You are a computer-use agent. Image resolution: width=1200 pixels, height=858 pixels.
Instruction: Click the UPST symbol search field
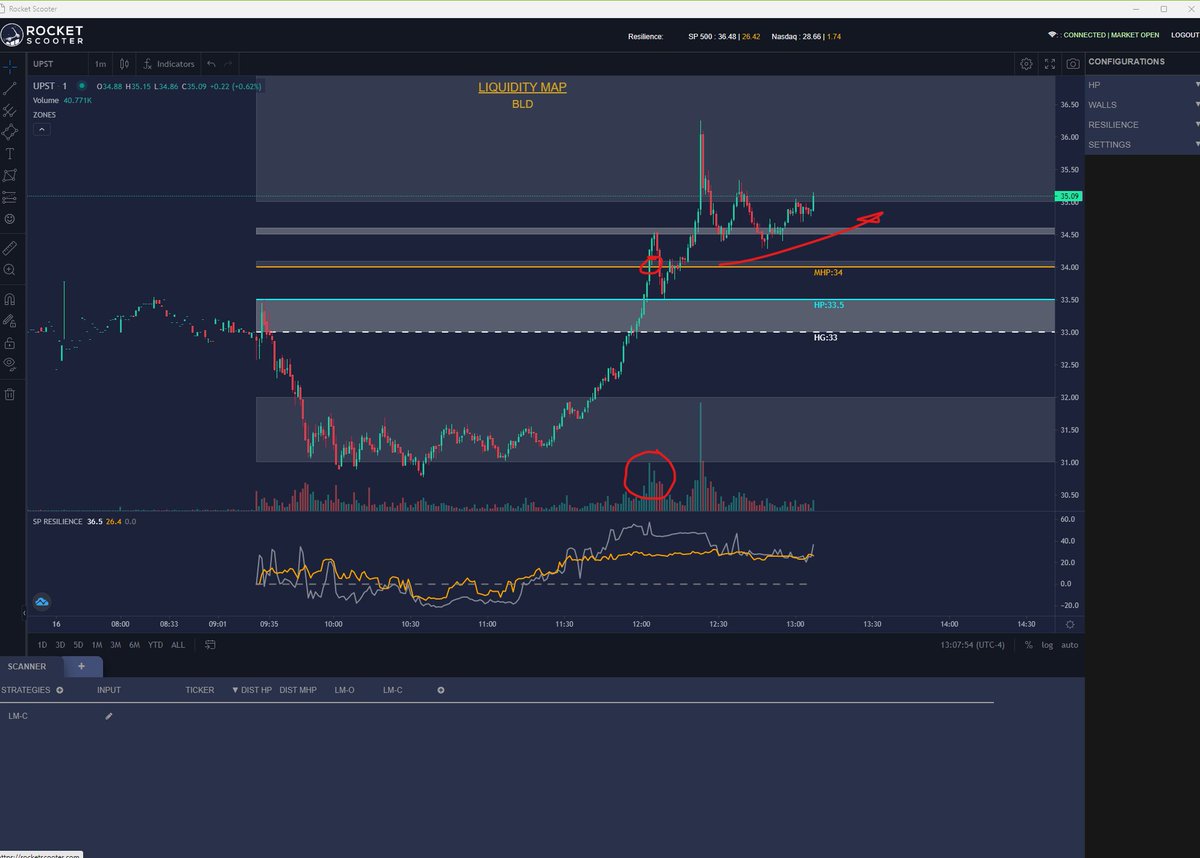click(x=55, y=64)
